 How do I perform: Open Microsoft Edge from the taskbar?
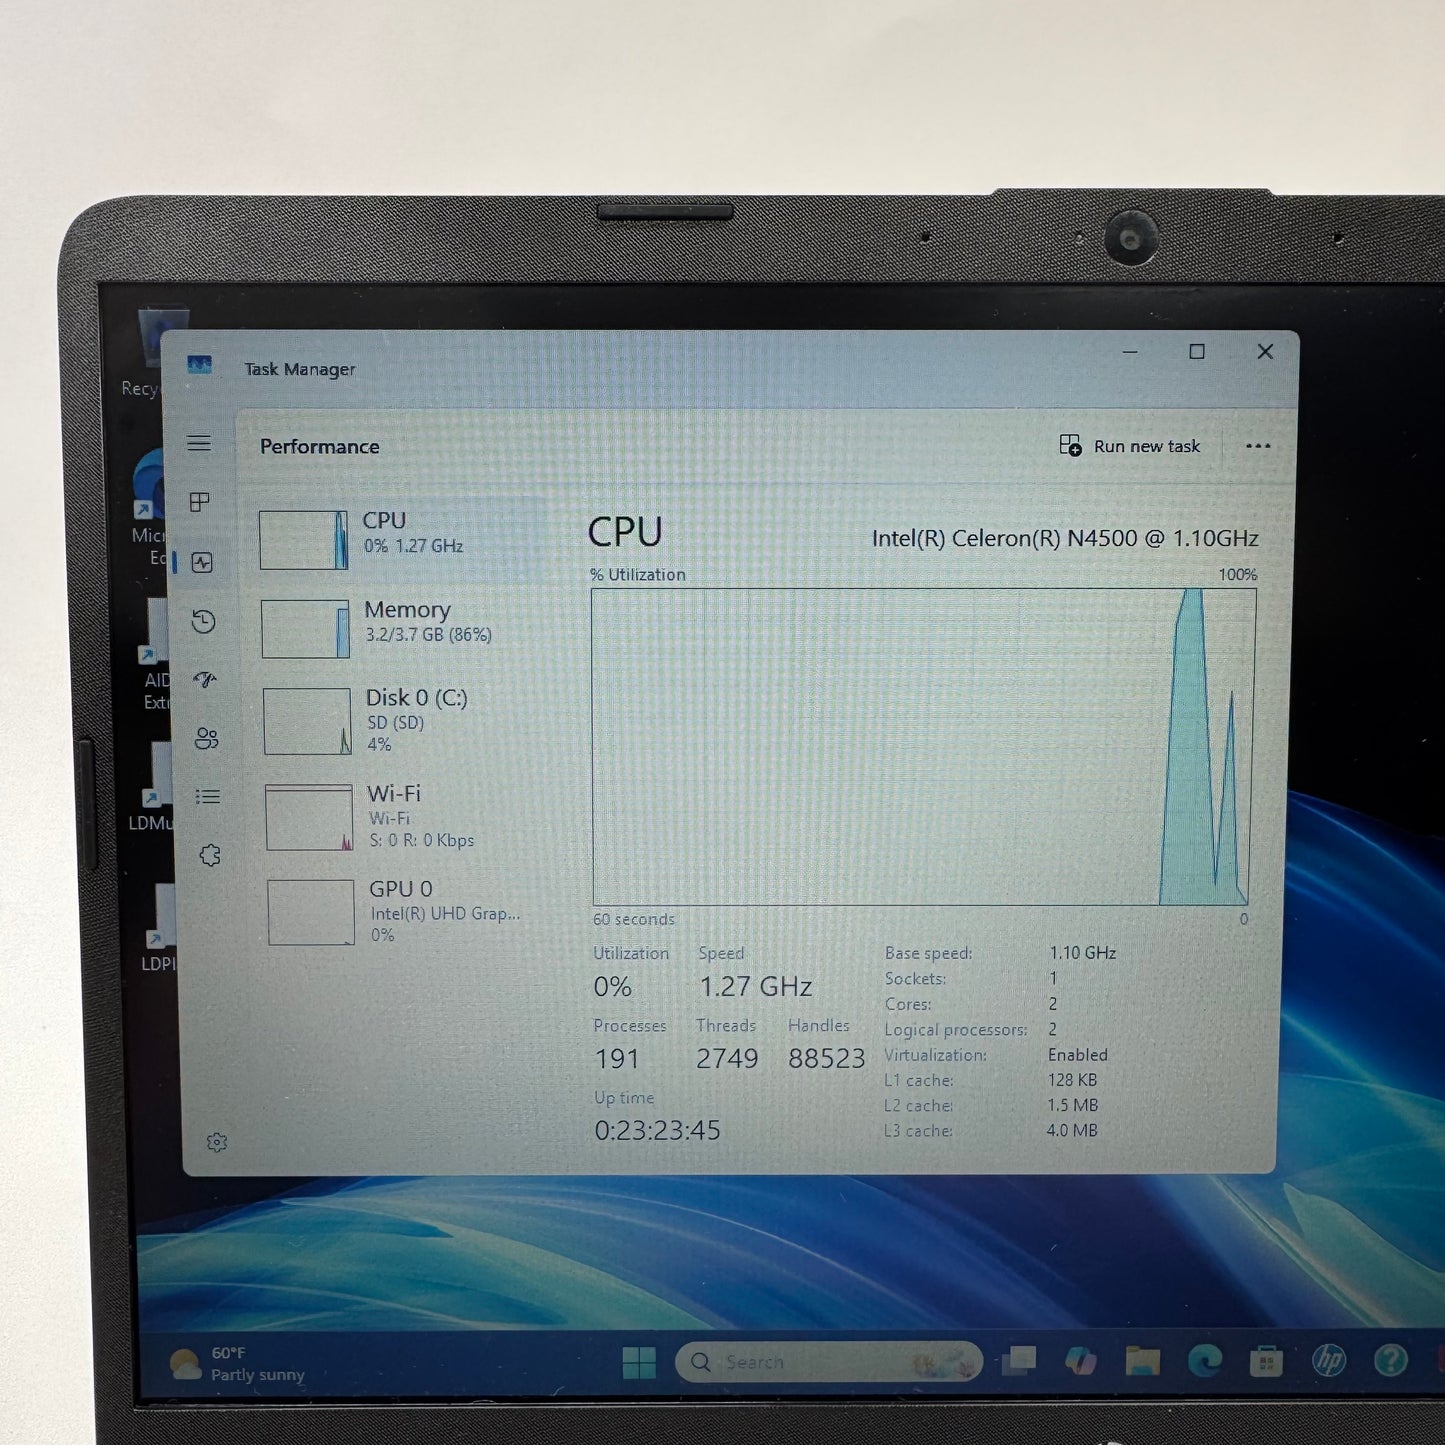1205,1360
